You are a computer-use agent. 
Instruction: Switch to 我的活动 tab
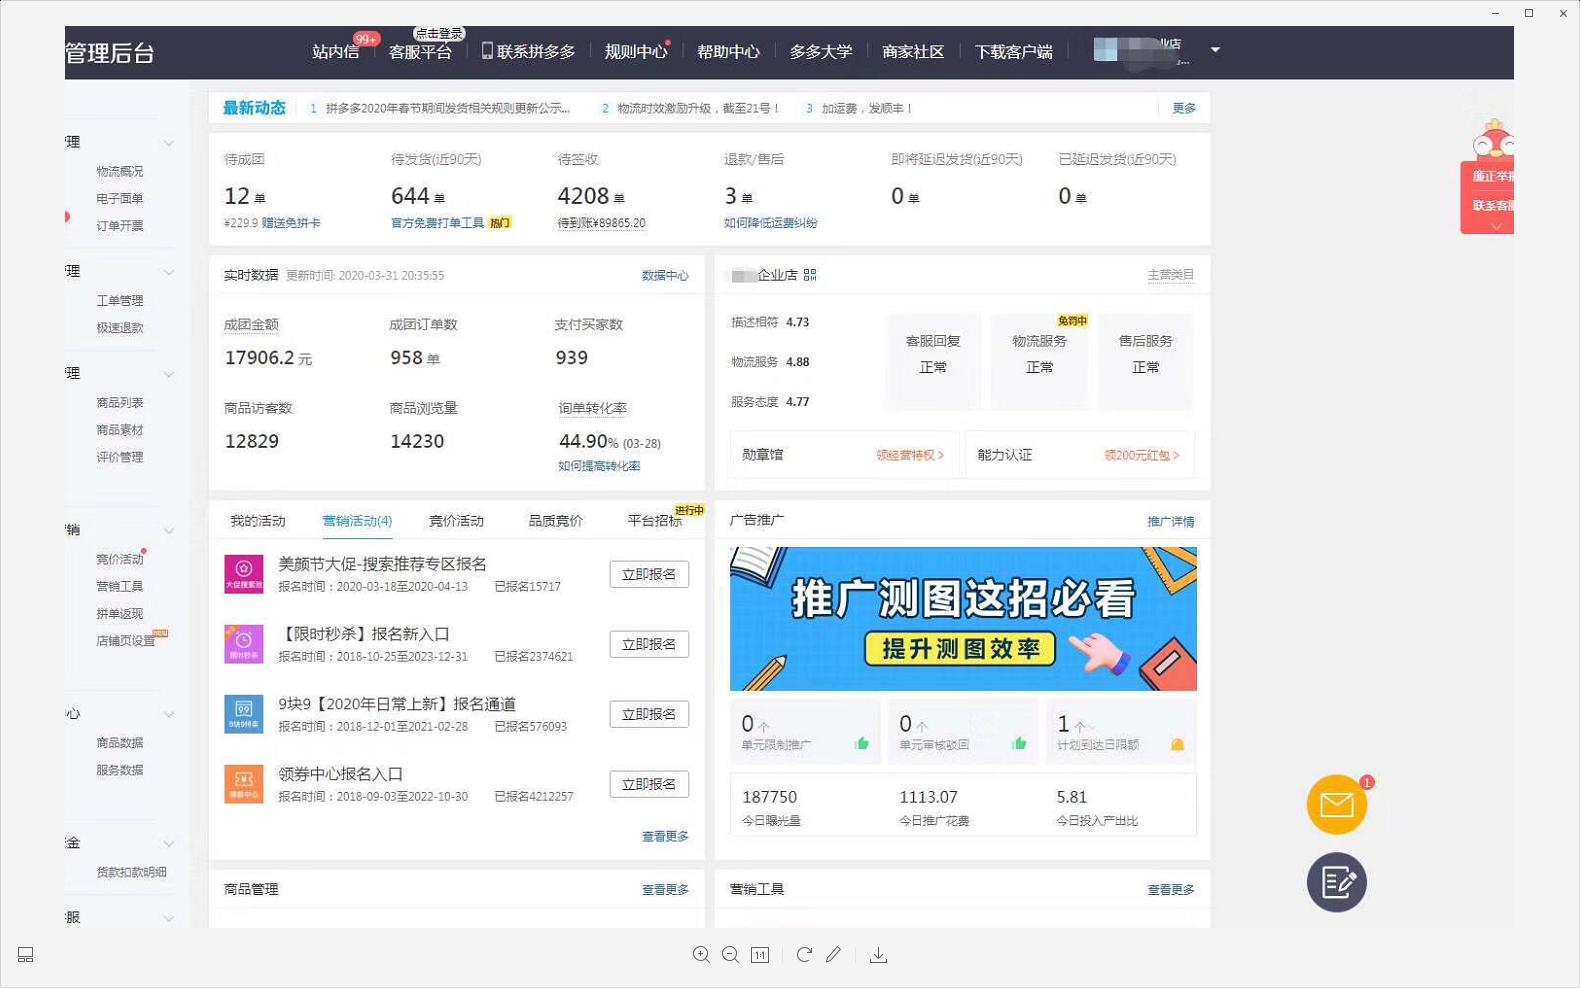(x=258, y=521)
